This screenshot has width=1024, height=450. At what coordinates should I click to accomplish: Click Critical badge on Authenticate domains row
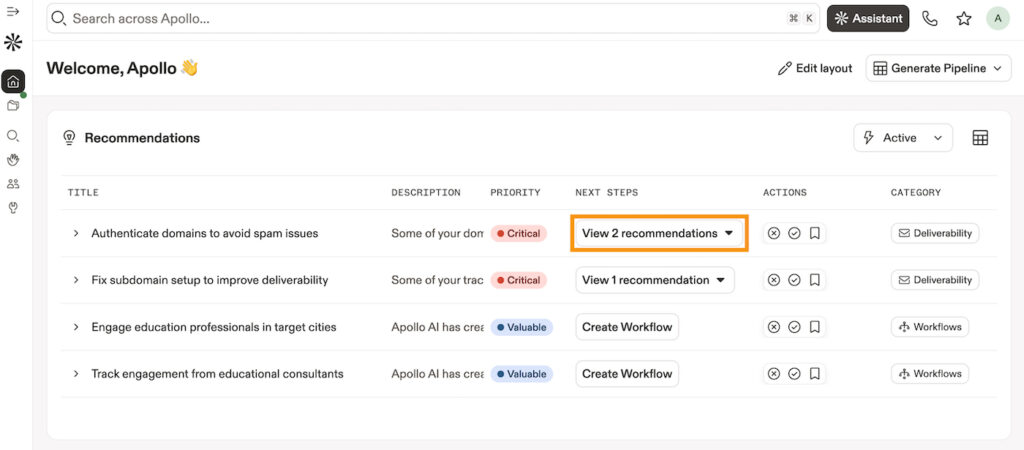coord(519,233)
